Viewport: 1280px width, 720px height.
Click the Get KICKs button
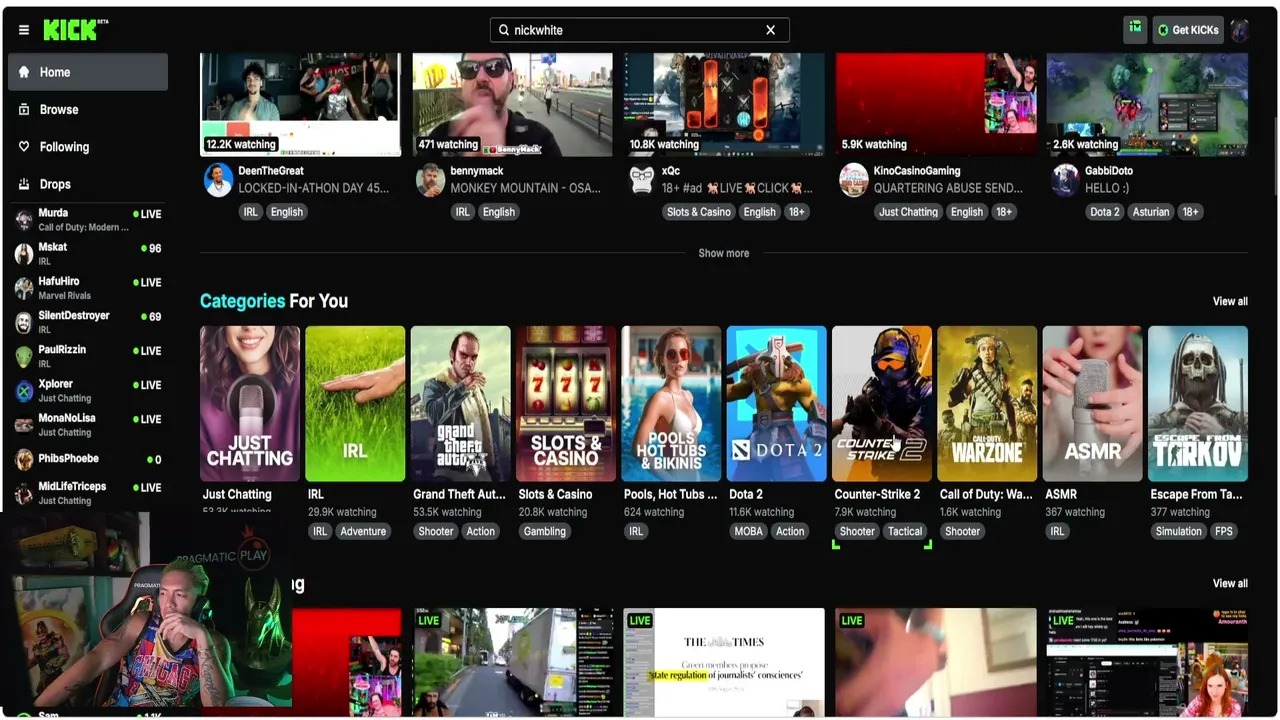[1188, 30]
